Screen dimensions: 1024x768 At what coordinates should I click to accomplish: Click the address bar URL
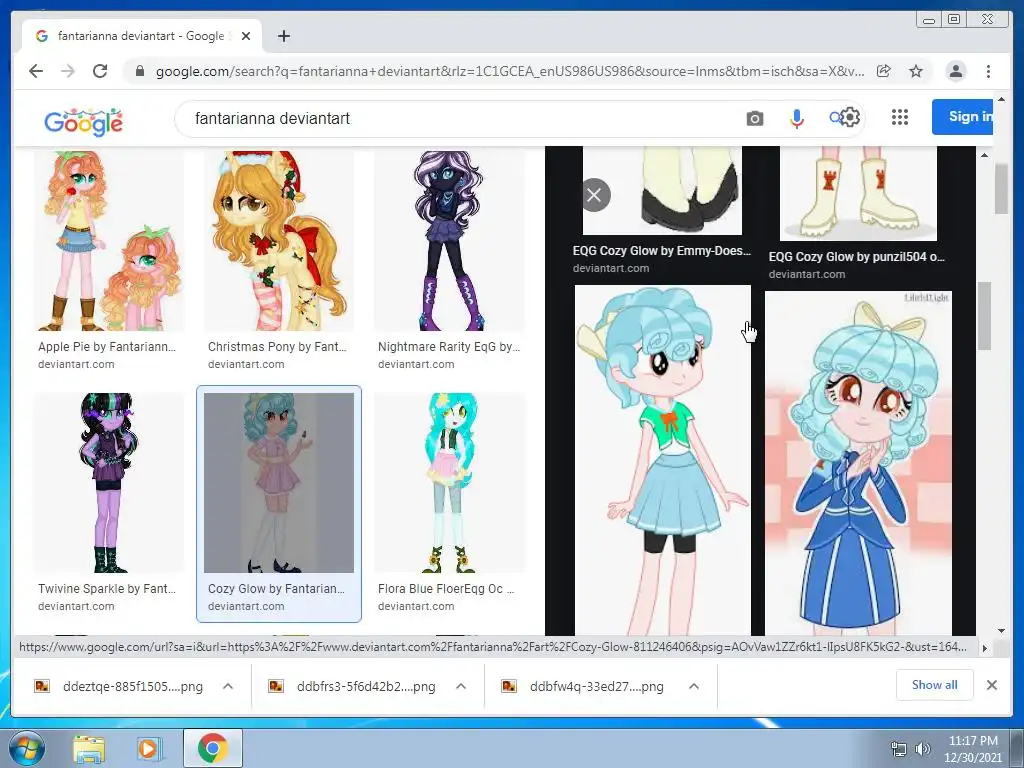coord(510,71)
